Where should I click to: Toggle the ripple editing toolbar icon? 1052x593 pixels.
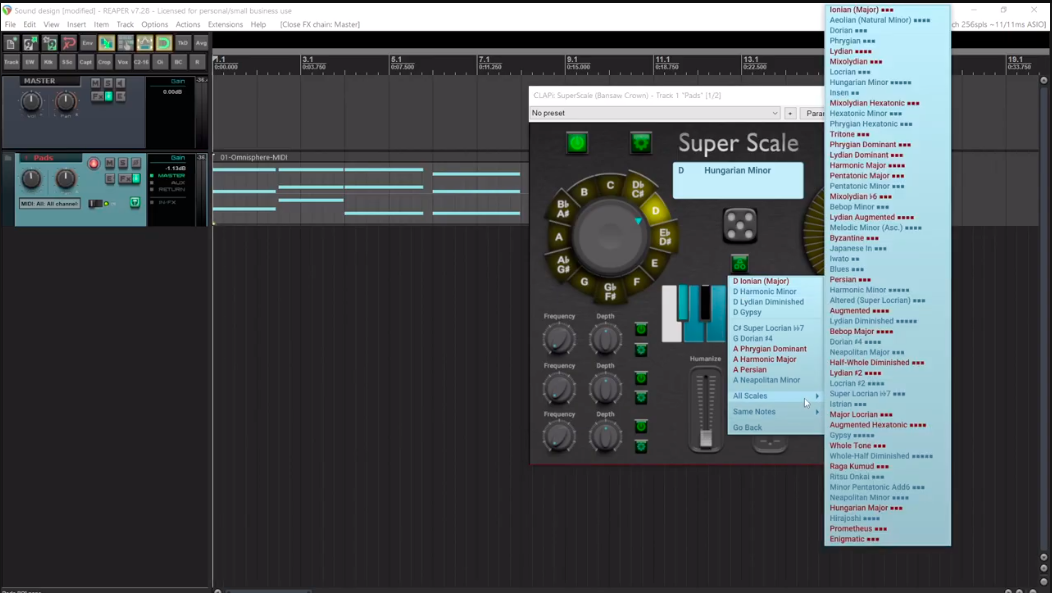[106, 43]
